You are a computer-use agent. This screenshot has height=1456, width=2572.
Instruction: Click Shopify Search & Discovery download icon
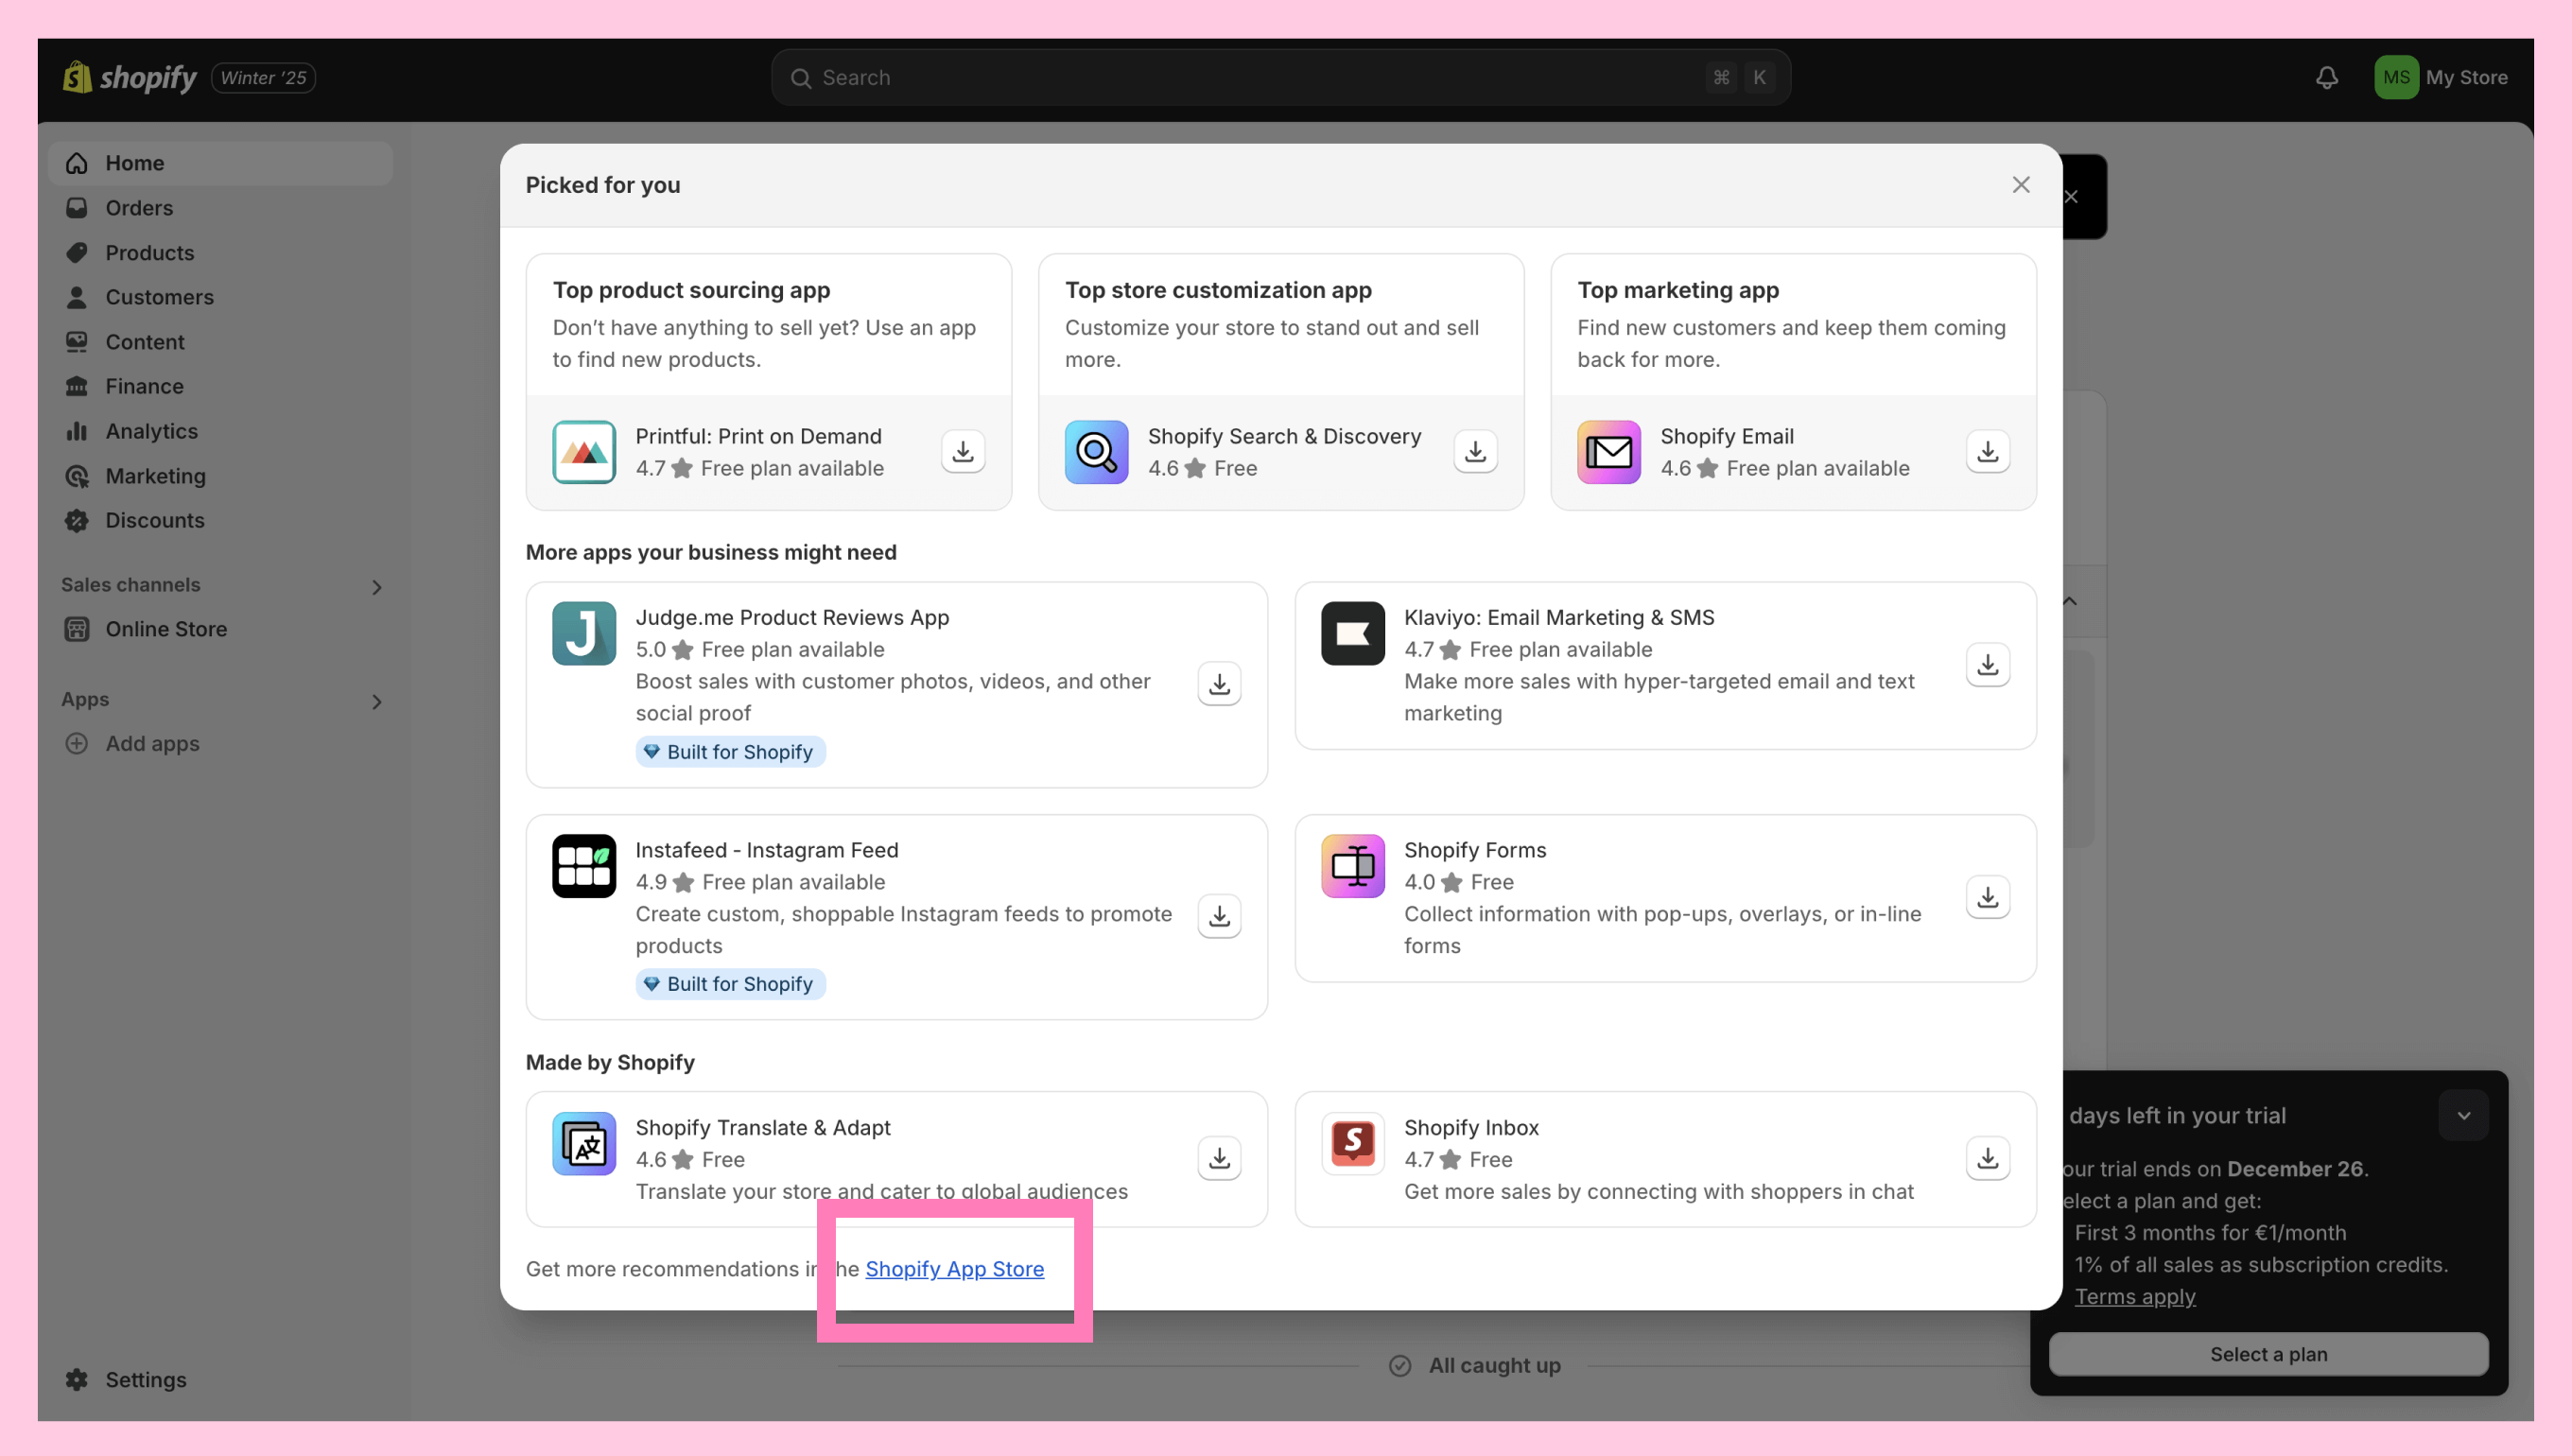(1475, 452)
